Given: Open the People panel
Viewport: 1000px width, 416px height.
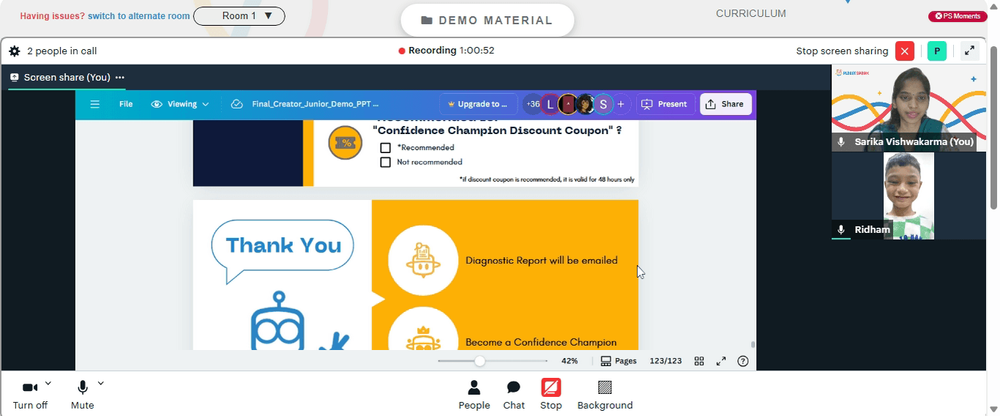Looking at the screenshot, I should (474, 395).
